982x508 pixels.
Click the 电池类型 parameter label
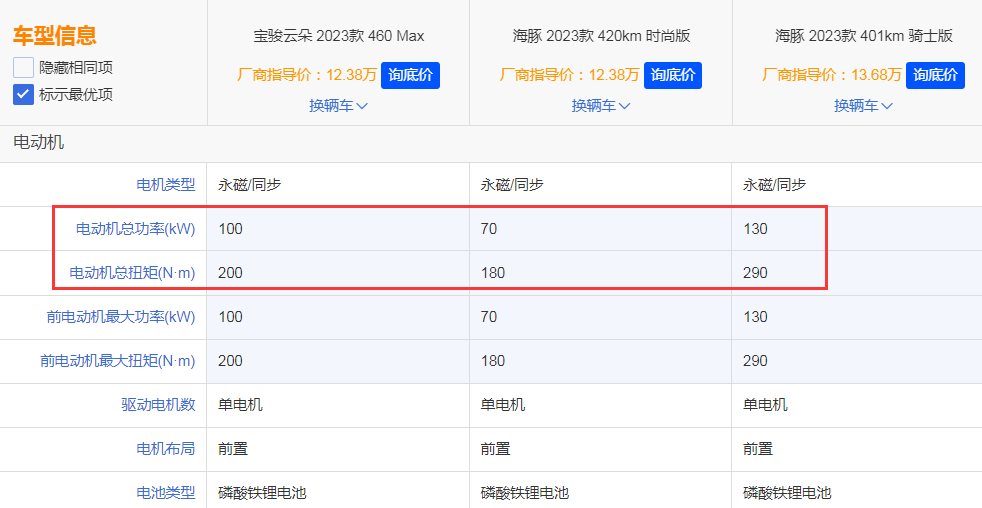[166, 492]
